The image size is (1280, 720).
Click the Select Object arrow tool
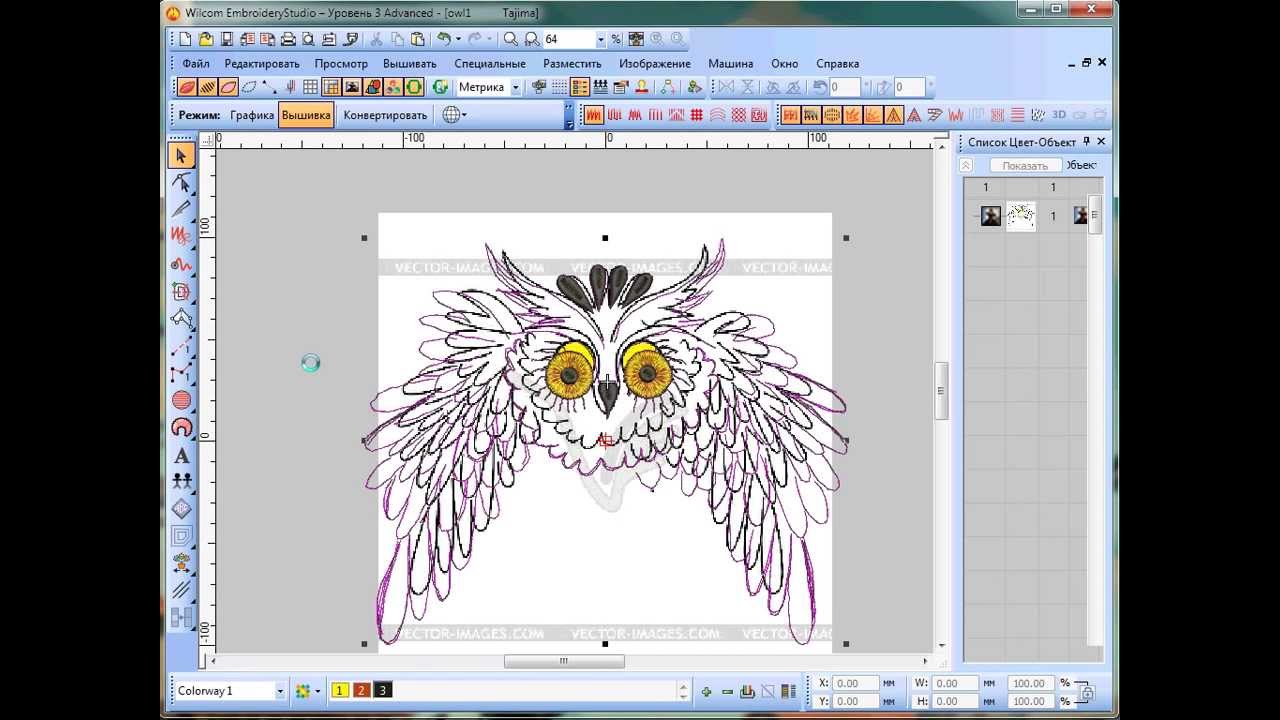[x=181, y=155]
